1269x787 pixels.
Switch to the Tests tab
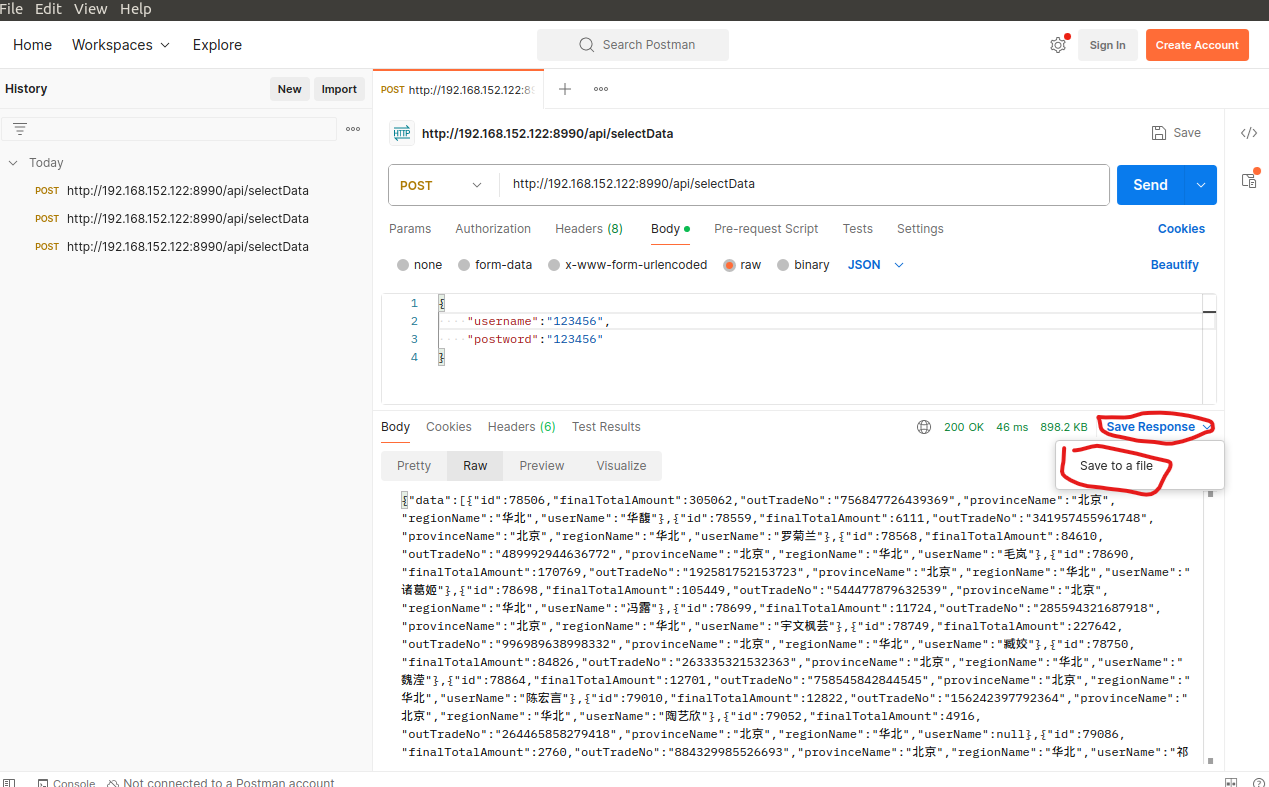point(857,229)
